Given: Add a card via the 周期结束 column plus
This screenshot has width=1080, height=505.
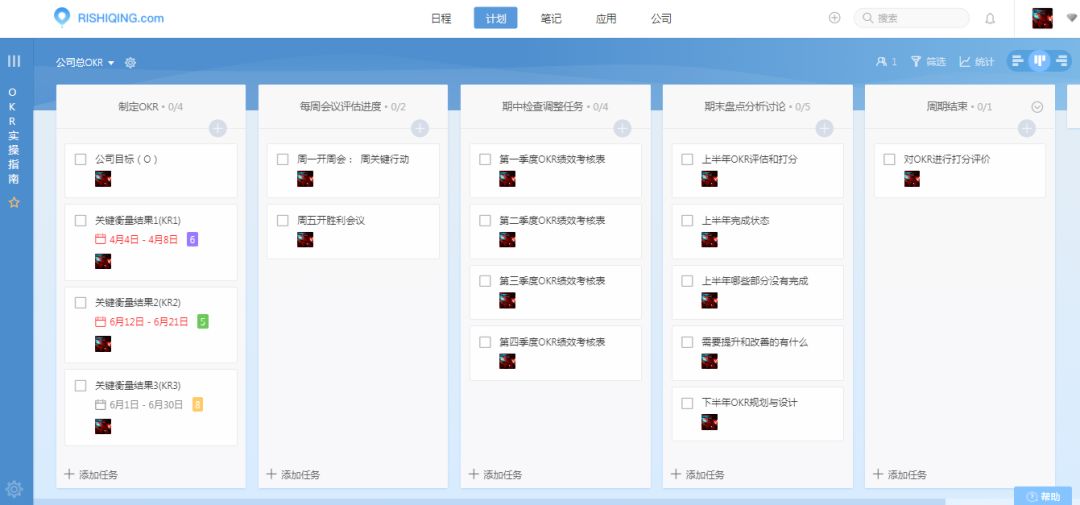Looking at the screenshot, I should [x=1027, y=128].
